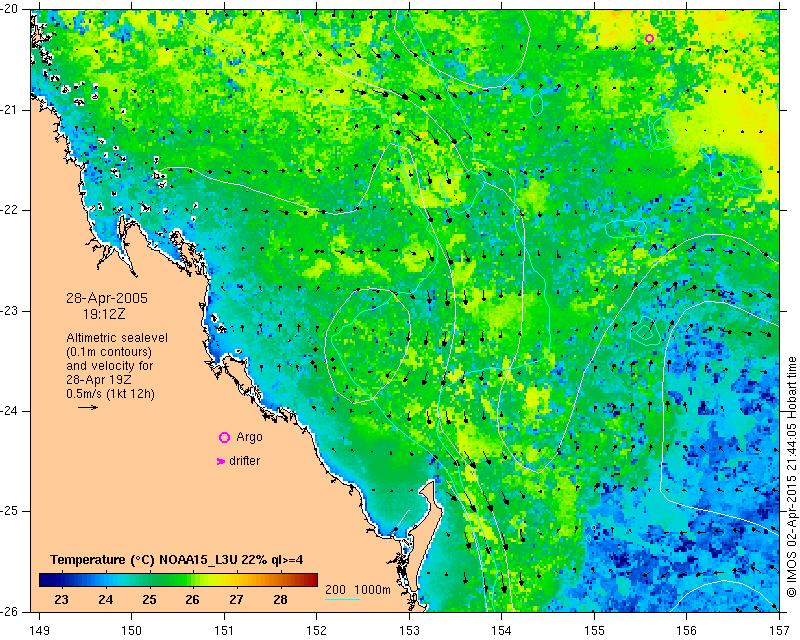The height and width of the screenshot is (640, 800).
Task: Click the latitude label -24
Action: pyautogui.click(x=11, y=411)
